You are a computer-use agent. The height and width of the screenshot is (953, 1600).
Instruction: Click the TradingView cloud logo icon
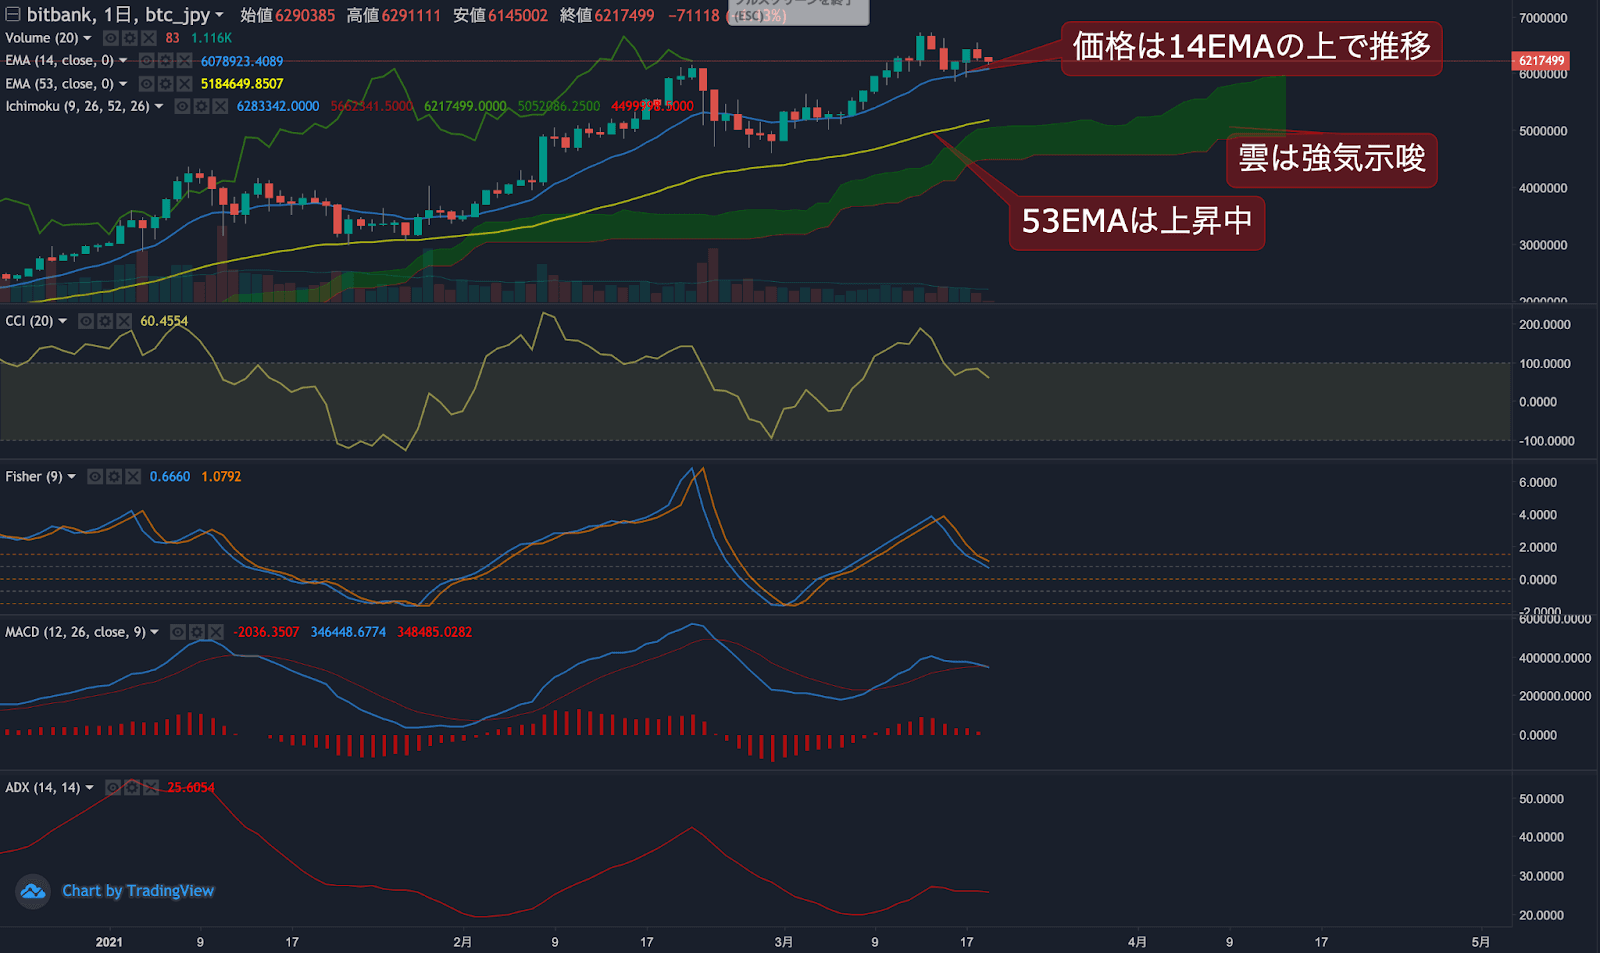point(33,891)
